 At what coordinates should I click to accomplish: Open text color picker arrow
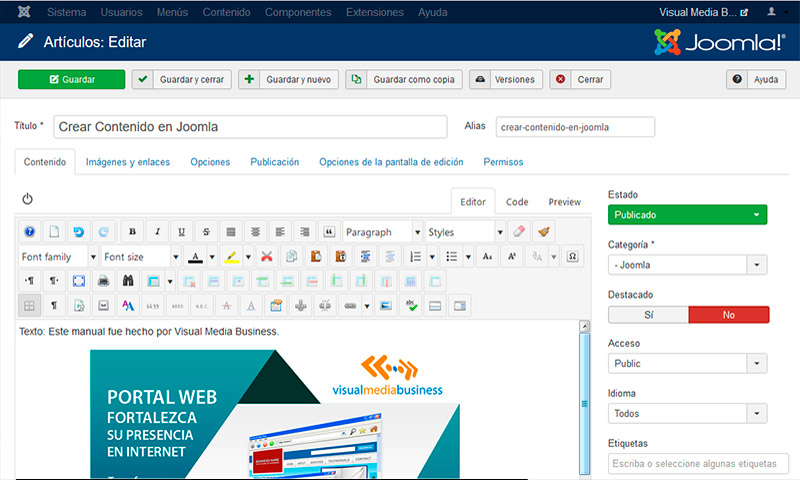point(212,257)
